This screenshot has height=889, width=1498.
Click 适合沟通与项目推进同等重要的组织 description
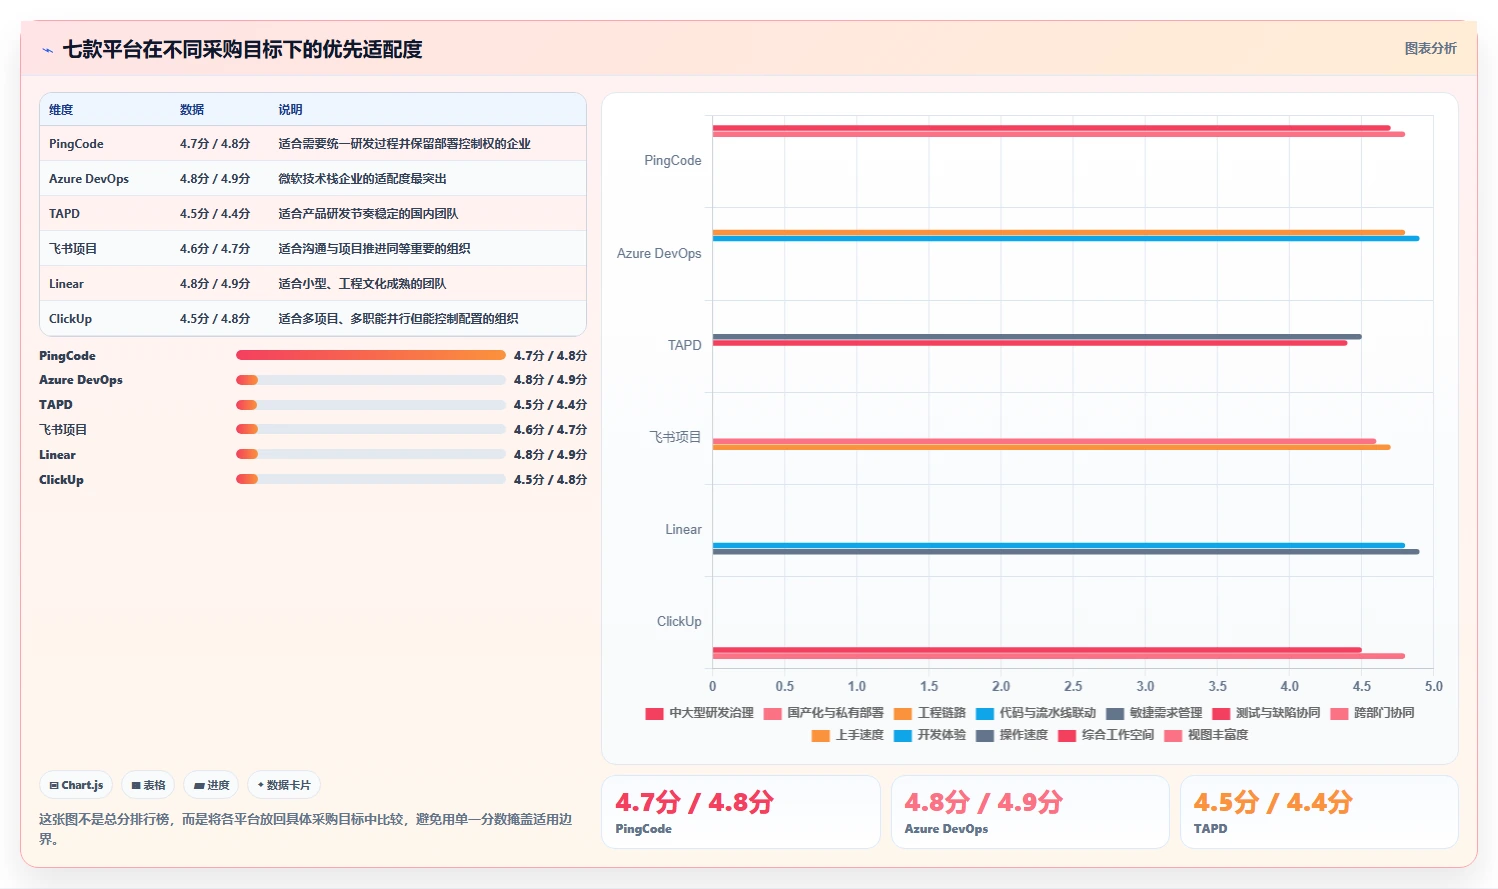(x=374, y=249)
